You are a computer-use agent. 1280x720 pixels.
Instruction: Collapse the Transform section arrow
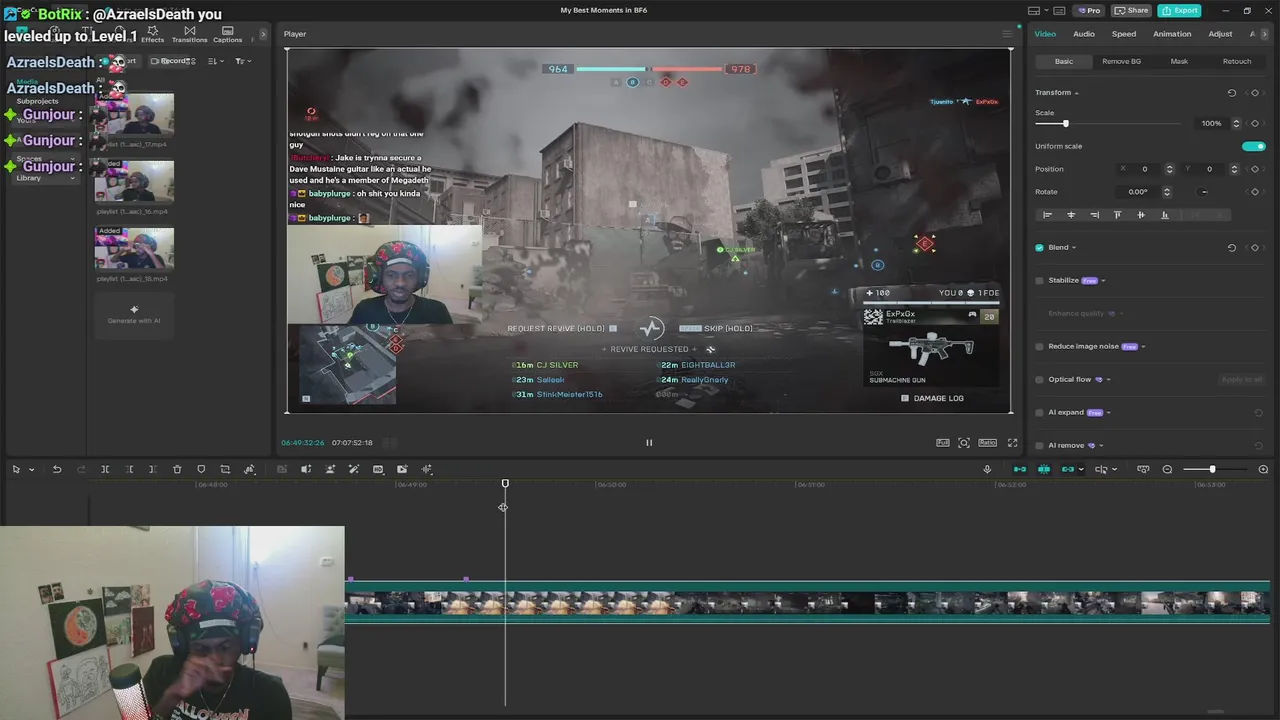click(1076, 93)
